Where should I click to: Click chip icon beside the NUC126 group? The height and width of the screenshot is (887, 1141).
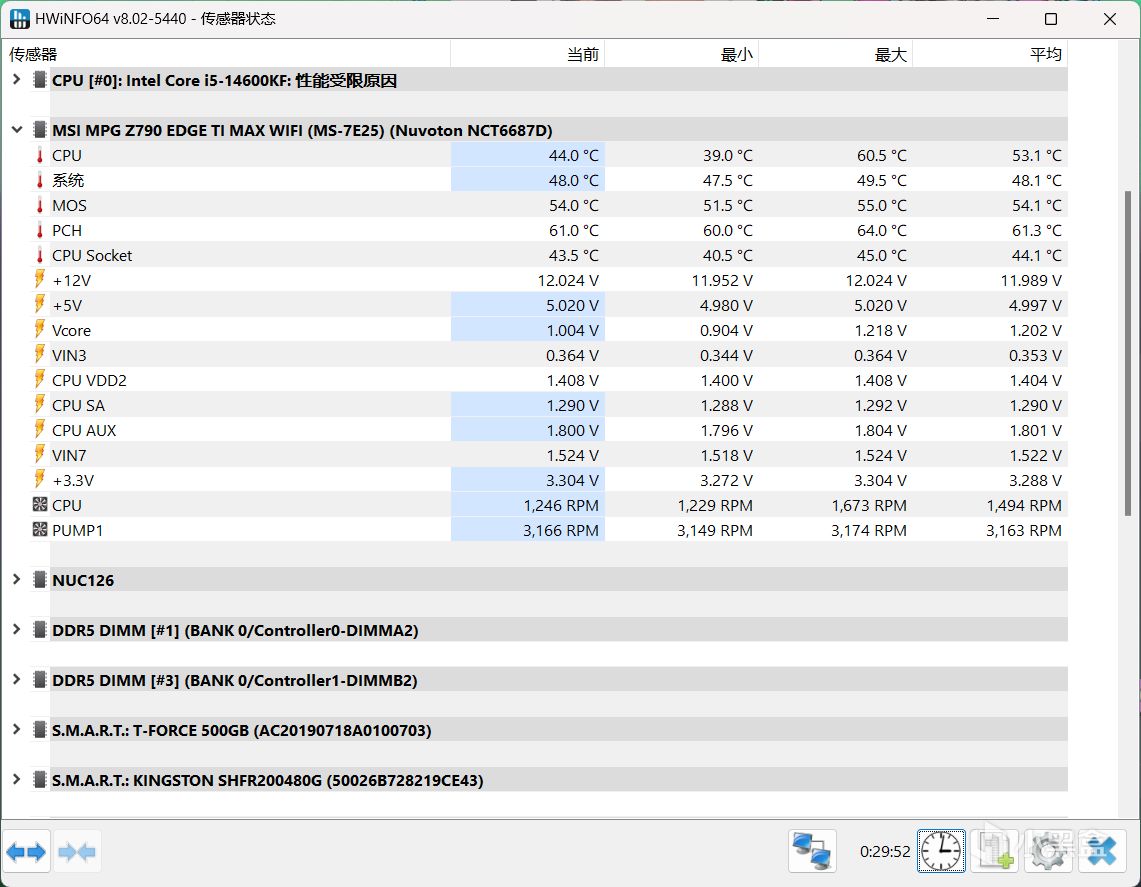click(x=40, y=580)
